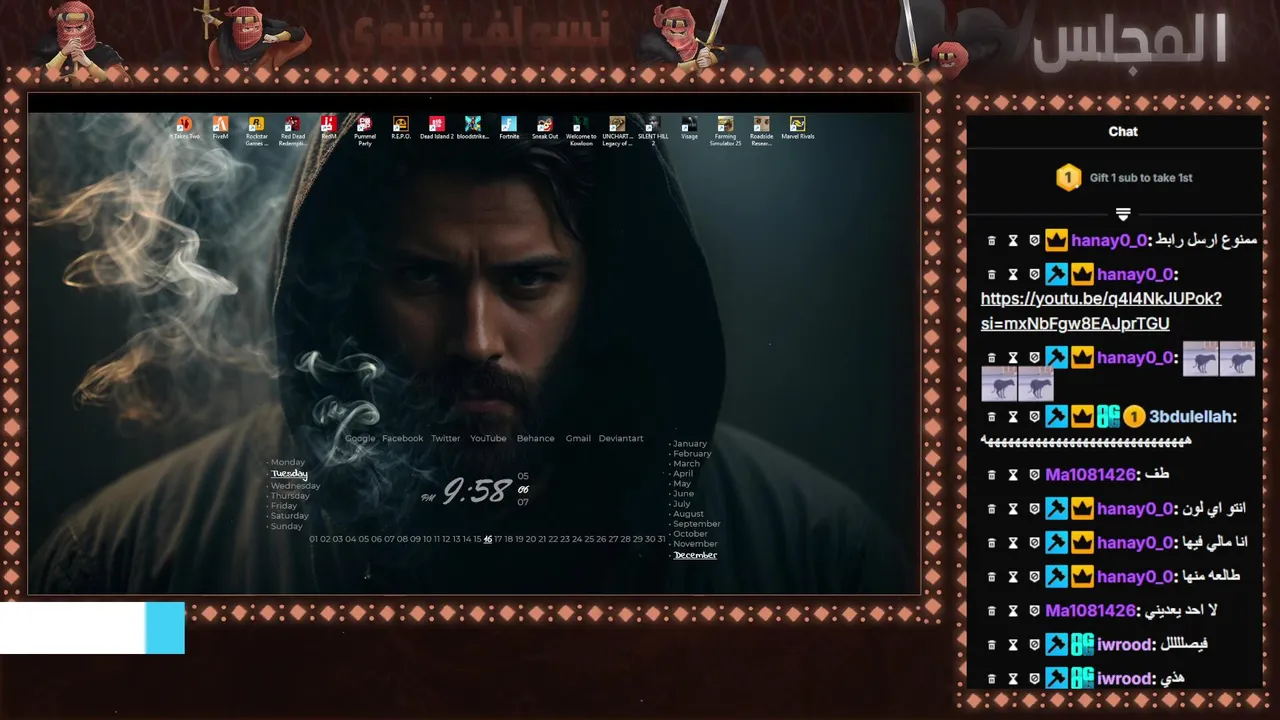The width and height of the screenshot is (1280, 720).
Task: Open the Rockstar Games launcher icon
Action: [x=256, y=131]
